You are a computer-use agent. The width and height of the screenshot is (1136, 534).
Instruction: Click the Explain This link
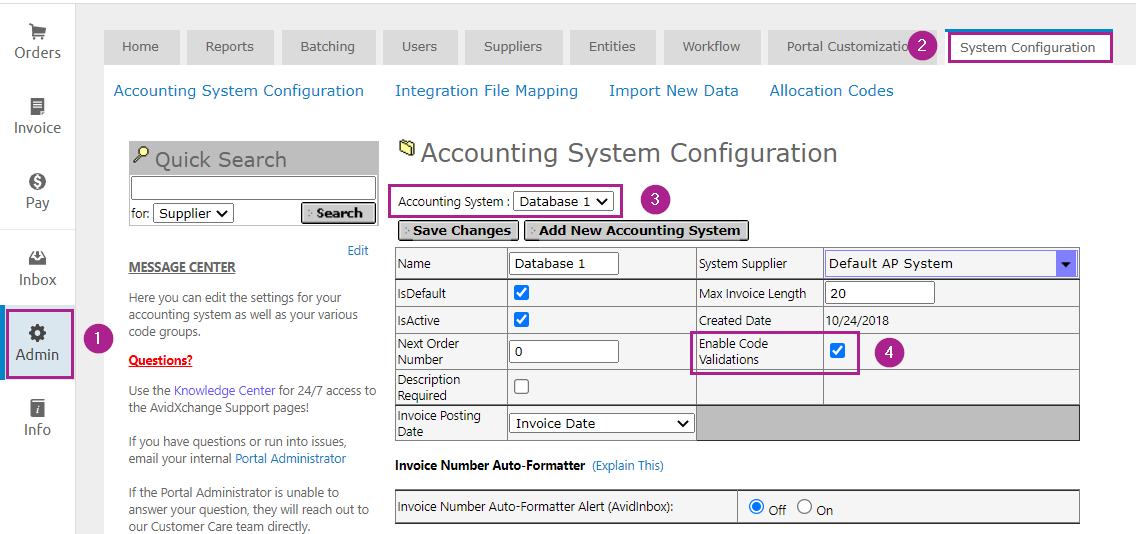(627, 465)
